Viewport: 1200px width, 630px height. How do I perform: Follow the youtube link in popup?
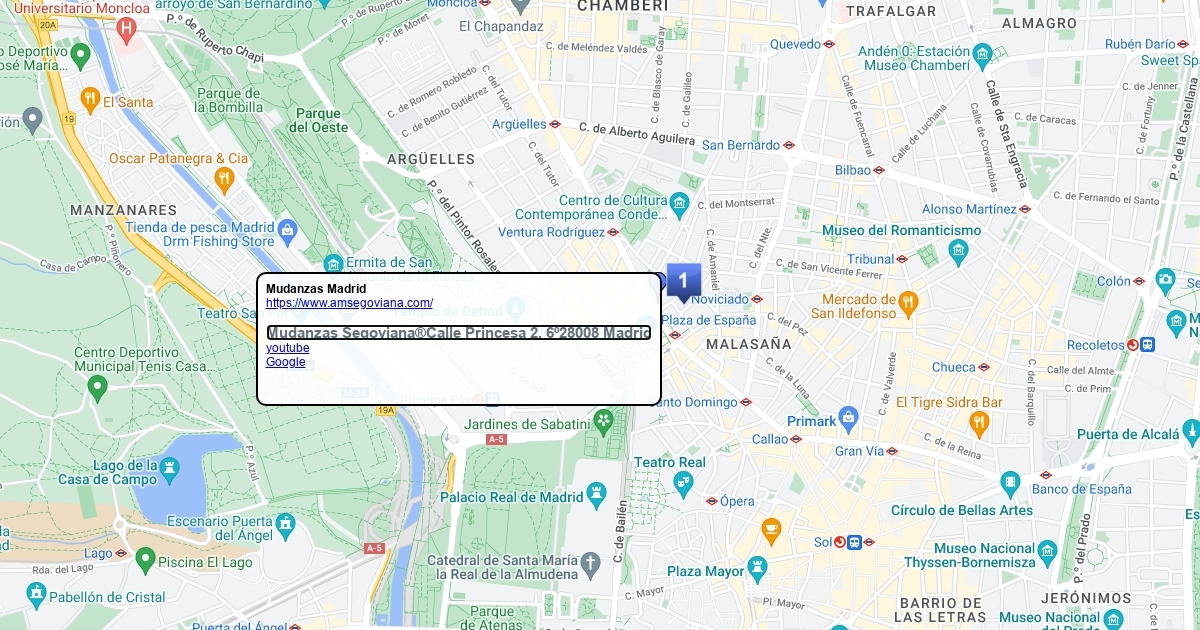(x=287, y=348)
